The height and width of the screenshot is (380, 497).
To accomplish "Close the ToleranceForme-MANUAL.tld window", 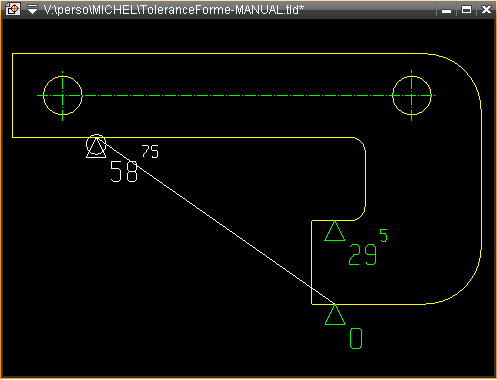I will pyautogui.click(x=486, y=10).
